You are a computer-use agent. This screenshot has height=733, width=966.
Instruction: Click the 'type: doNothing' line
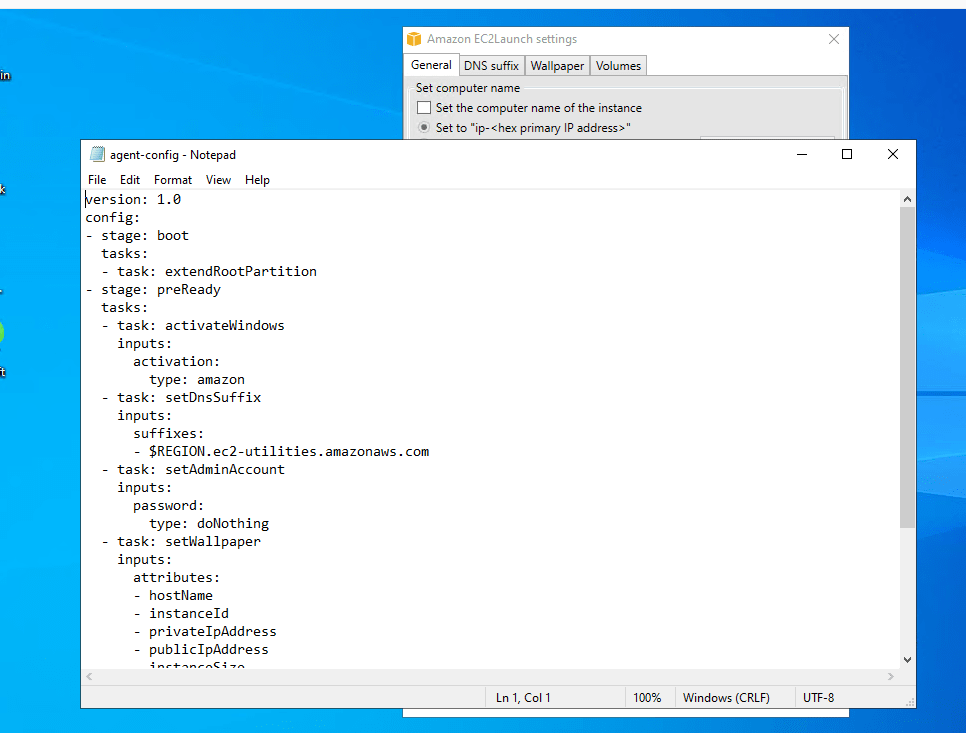click(x=209, y=524)
